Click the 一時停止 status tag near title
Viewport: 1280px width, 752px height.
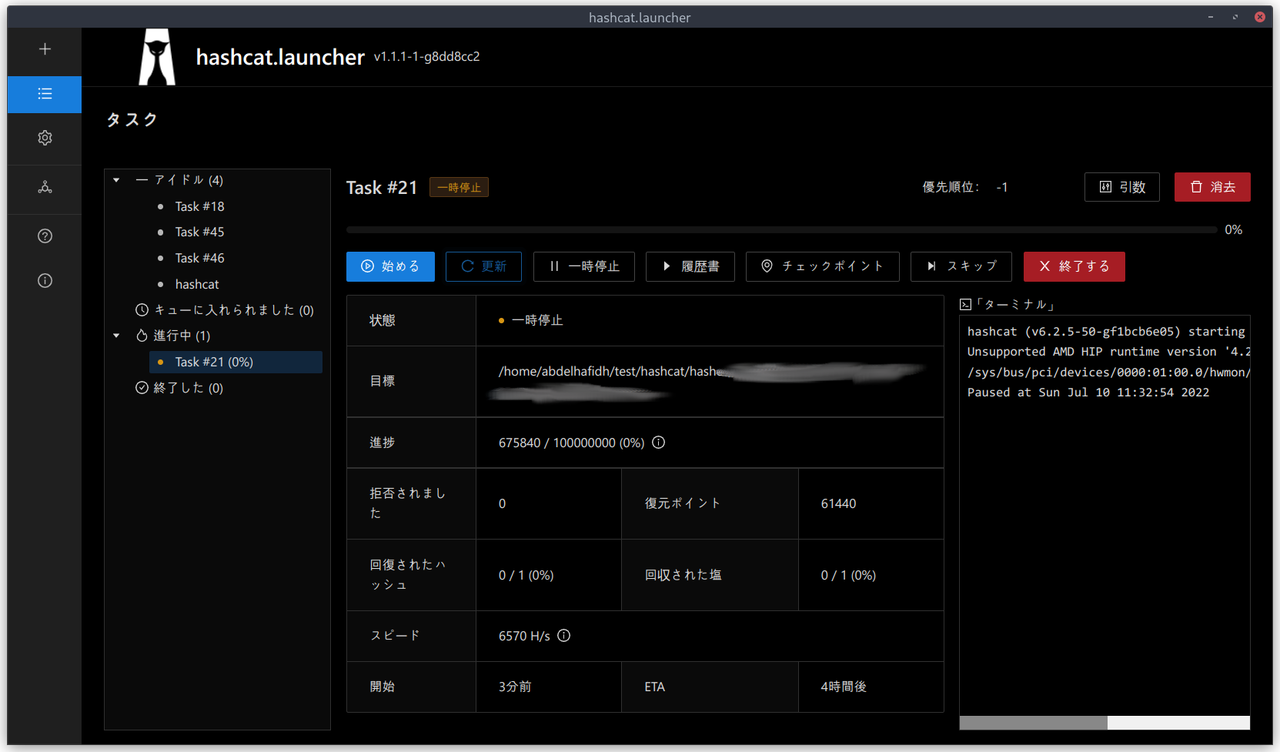(x=459, y=187)
